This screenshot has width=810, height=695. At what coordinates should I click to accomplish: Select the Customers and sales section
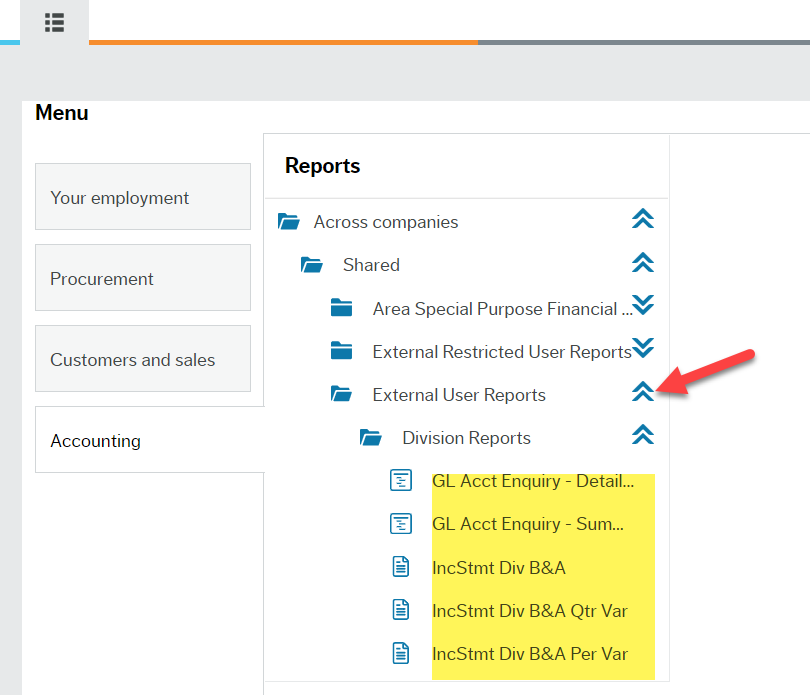(x=142, y=359)
